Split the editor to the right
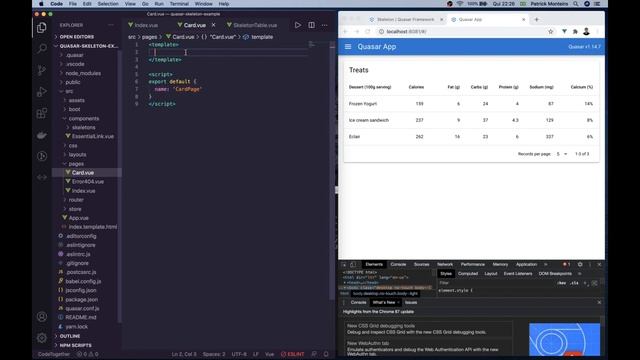The height and width of the screenshot is (360, 640). (x=311, y=25)
